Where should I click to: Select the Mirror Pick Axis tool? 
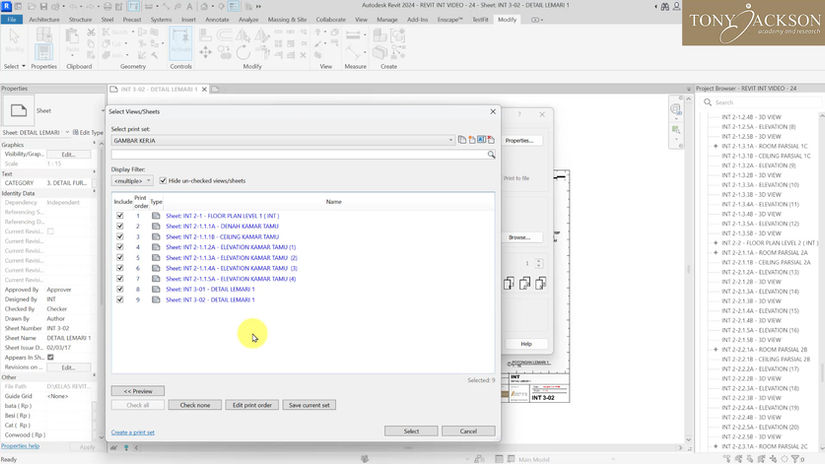pyautogui.click(x=243, y=35)
